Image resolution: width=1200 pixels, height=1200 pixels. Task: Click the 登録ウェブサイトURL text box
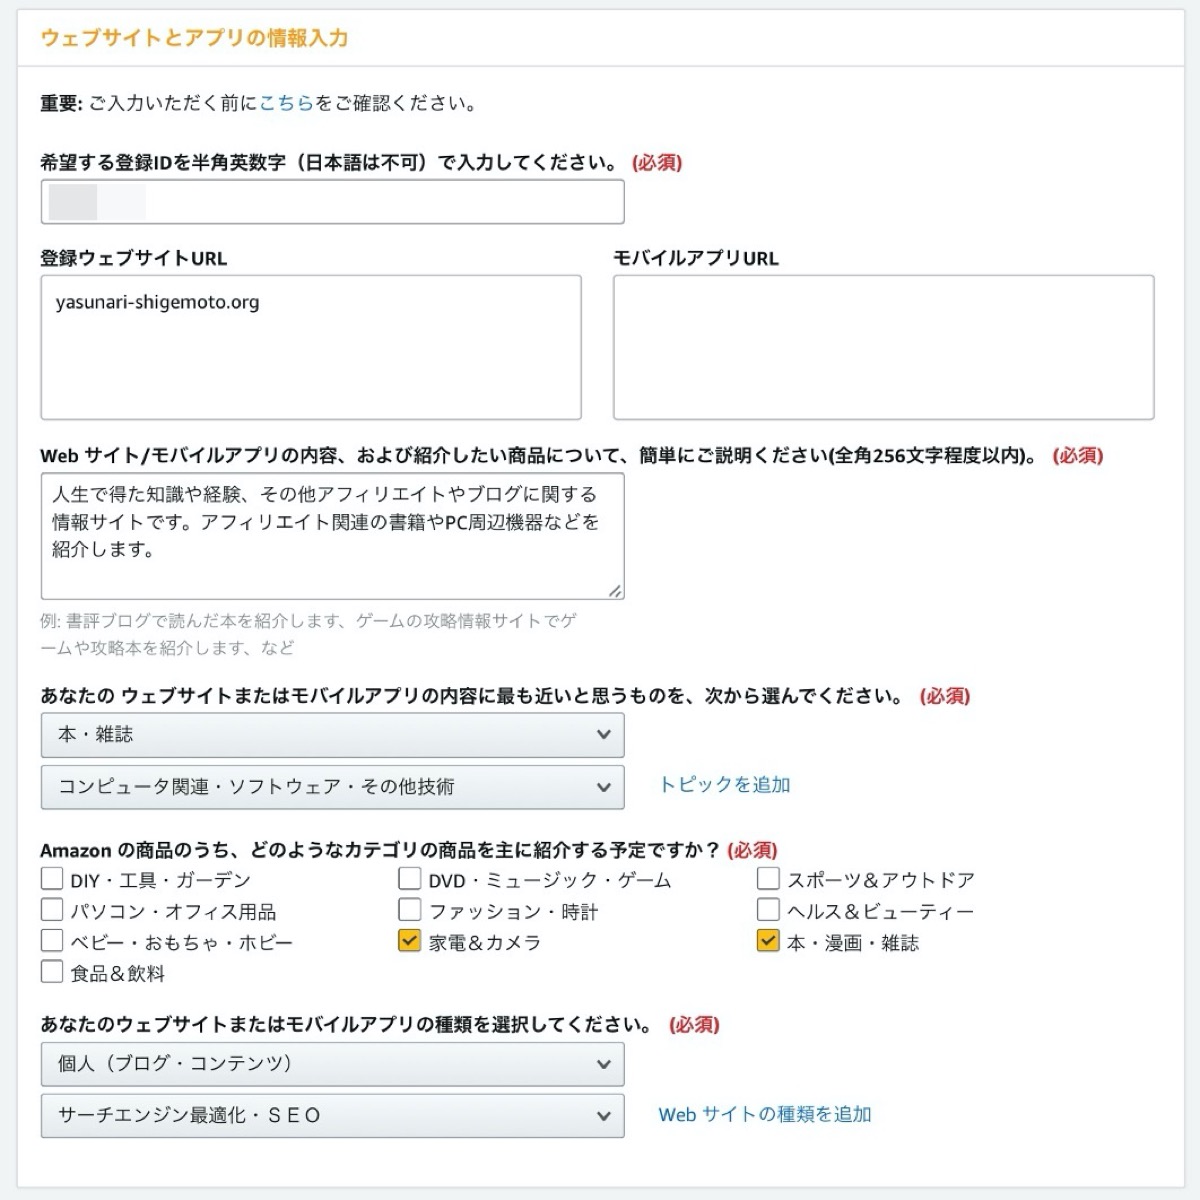pos(311,348)
